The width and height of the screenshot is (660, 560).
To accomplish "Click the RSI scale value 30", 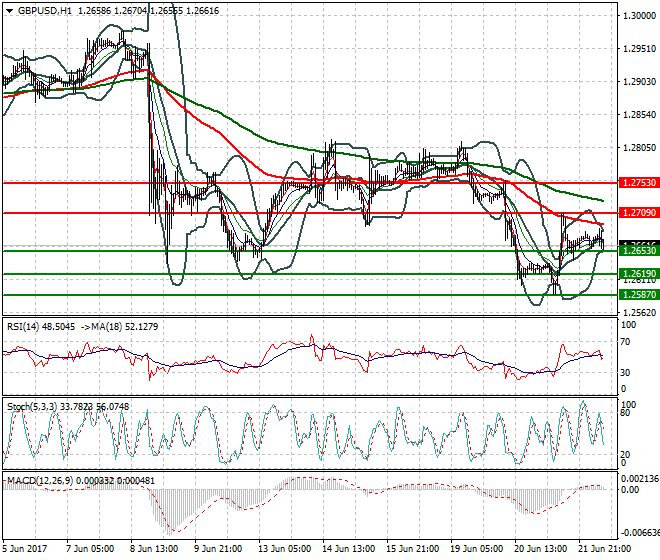I will [626, 373].
